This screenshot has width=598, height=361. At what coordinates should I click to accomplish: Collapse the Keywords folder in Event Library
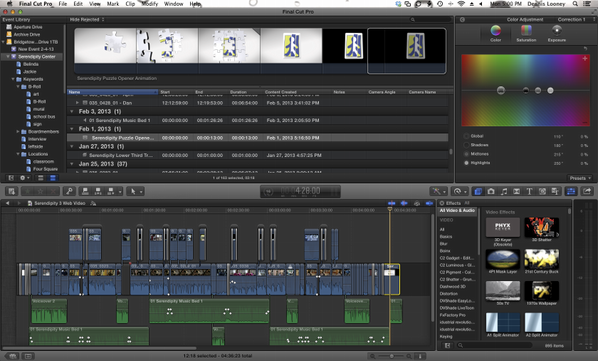13,79
